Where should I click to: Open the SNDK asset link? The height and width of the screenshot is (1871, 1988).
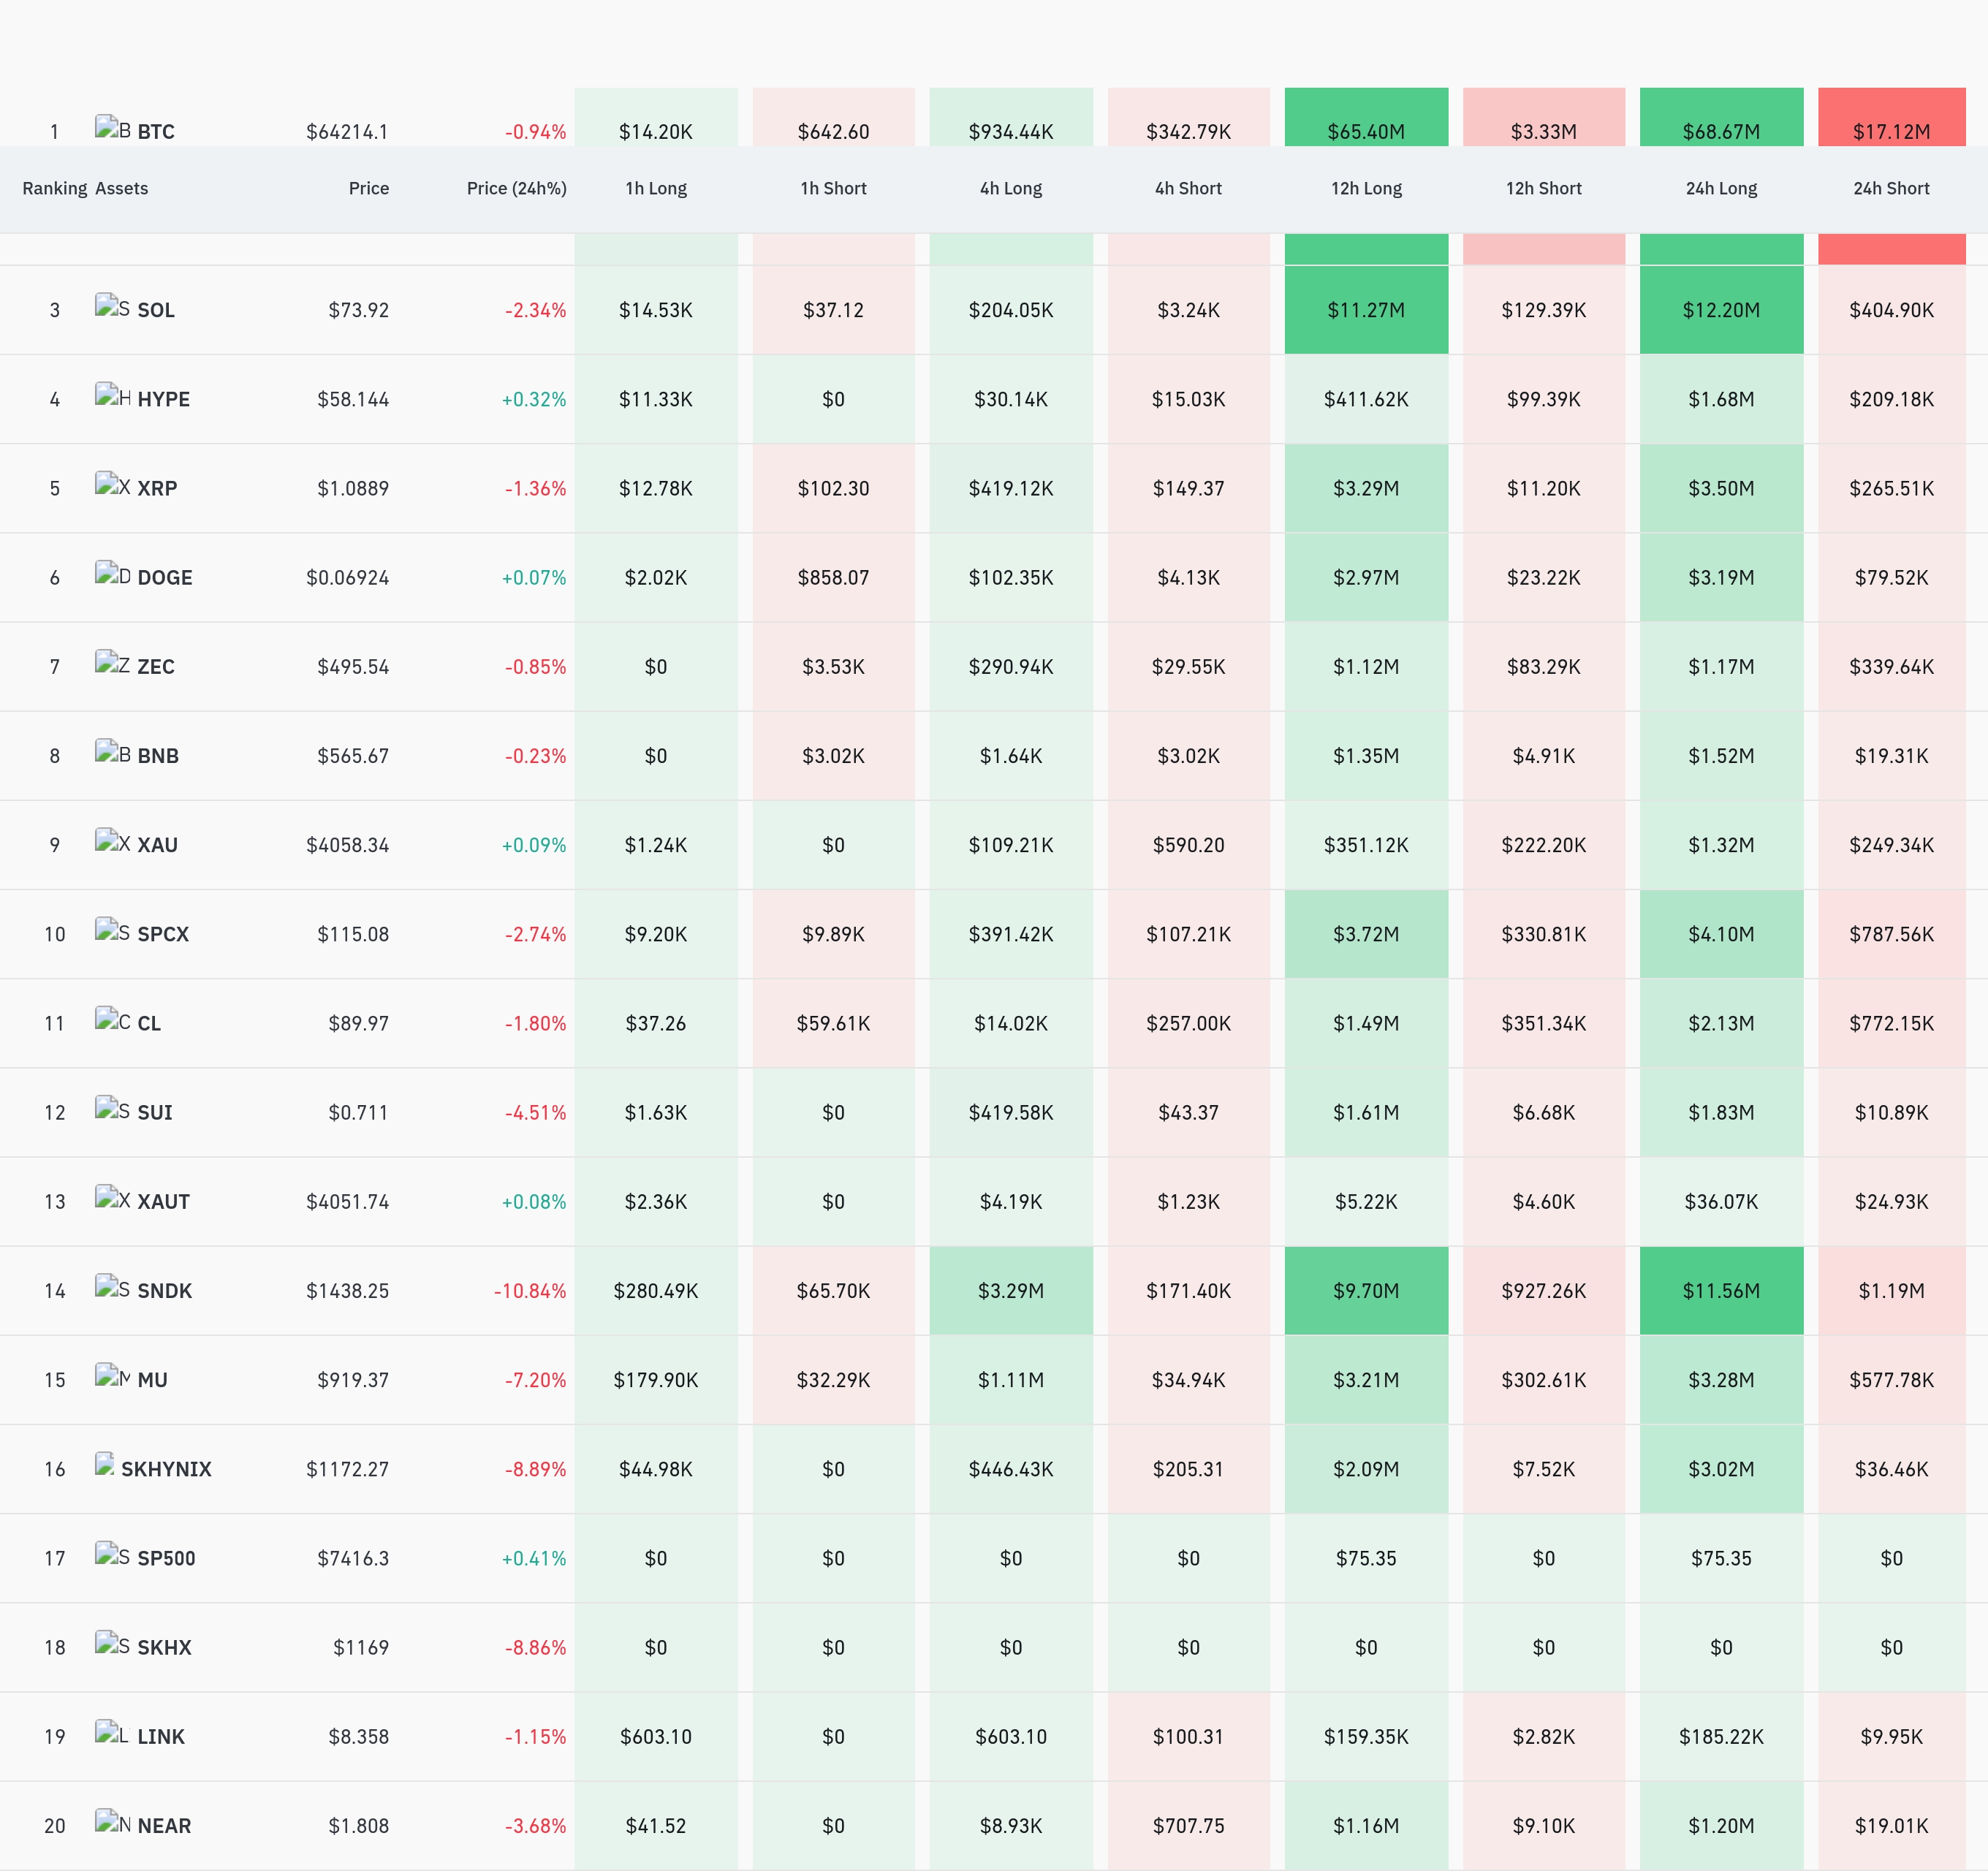click(164, 1291)
